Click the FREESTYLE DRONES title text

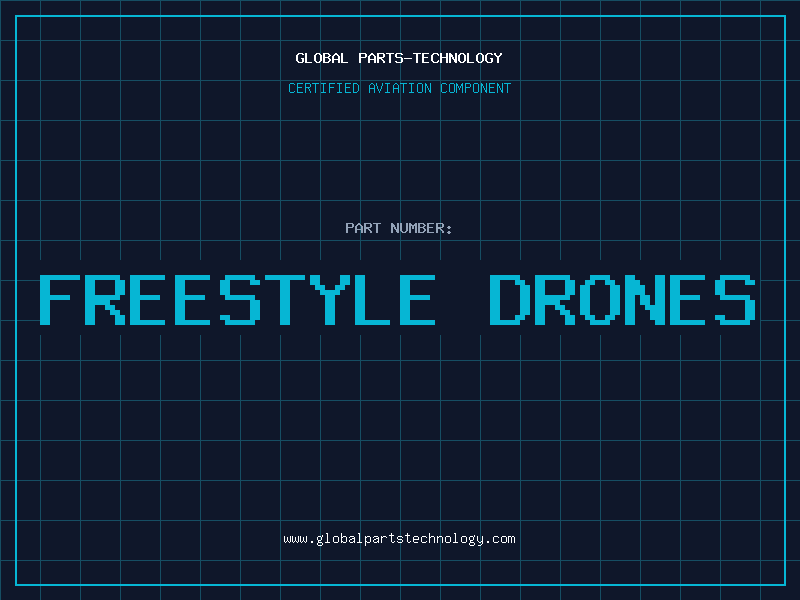397,299
